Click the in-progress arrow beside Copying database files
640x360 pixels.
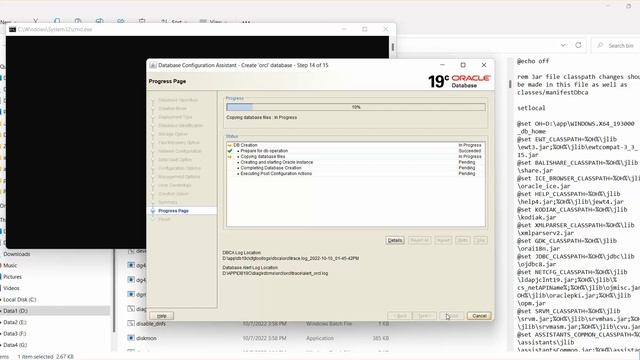pos(230,157)
